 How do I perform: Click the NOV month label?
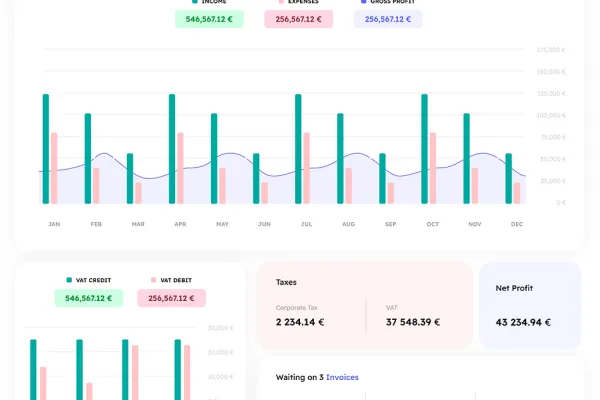click(x=475, y=224)
